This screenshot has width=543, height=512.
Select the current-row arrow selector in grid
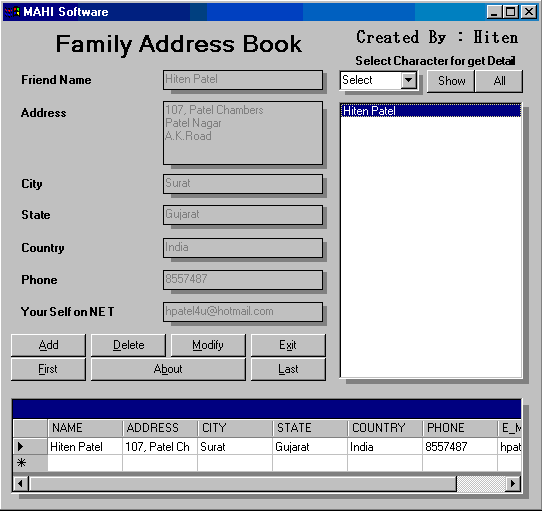click(x=30, y=447)
